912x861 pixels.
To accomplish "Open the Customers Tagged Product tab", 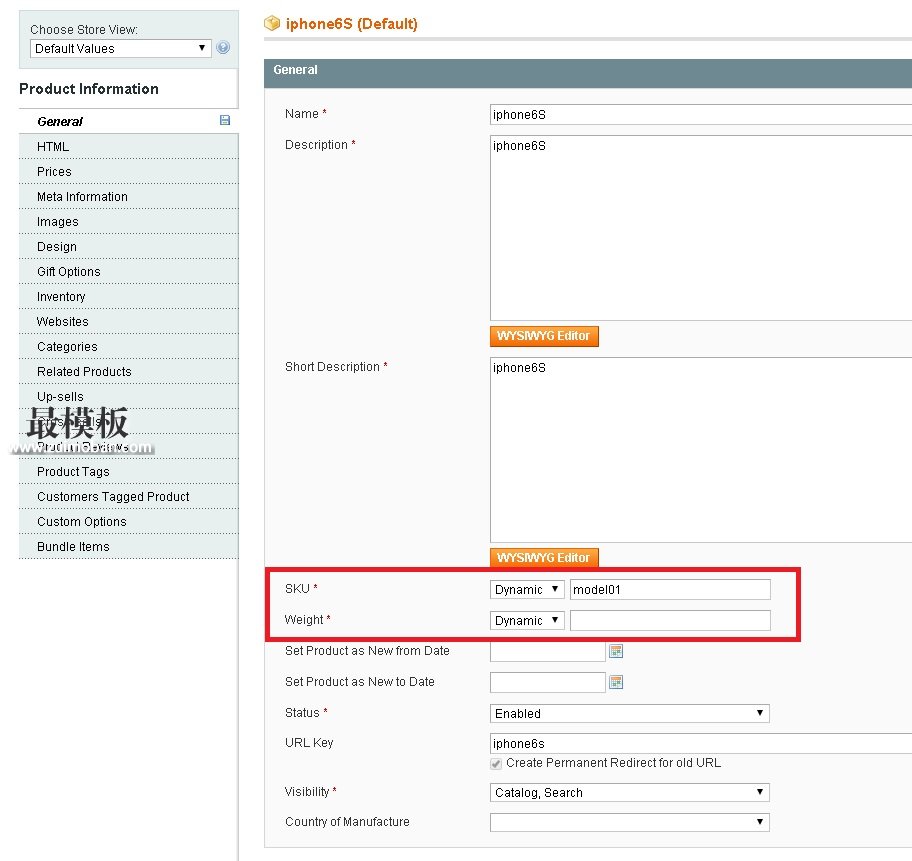I will (129, 497).
